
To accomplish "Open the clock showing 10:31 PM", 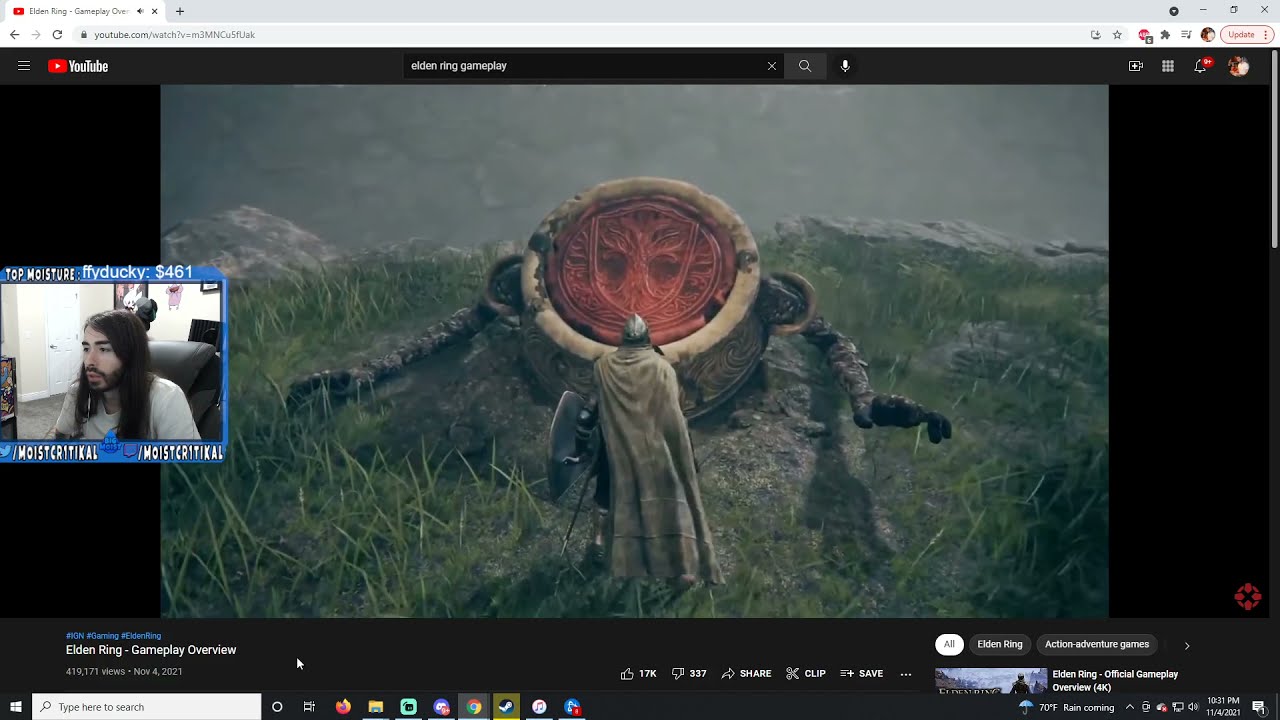I will (1224, 707).
